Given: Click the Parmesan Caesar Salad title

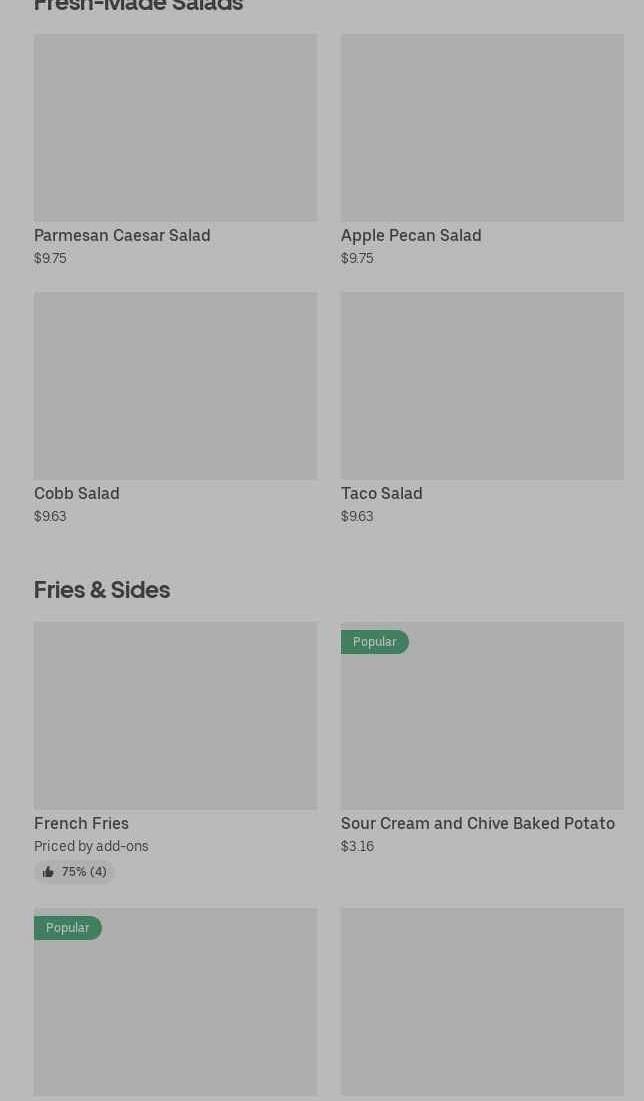Looking at the screenshot, I should pyautogui.click(x=122, y=235).
